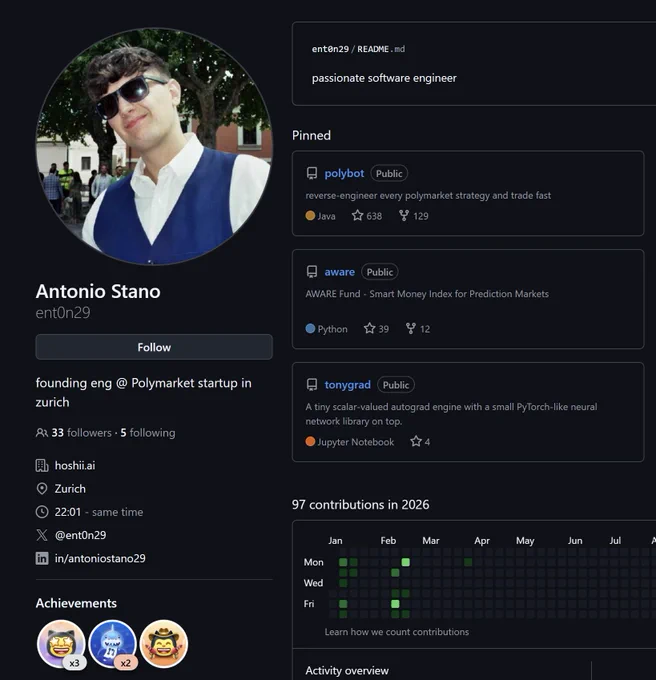Click the Follow button

point(154,347)
